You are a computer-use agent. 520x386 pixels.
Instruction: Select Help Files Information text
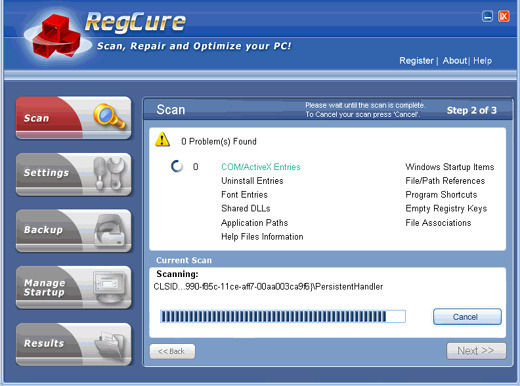coord(262,237)
